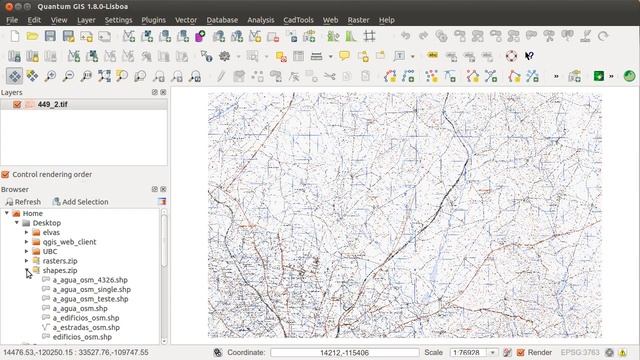Select the Identify Features tool
Image resolution: width=640 pixels, height=360 pixels.
(207, 56)
